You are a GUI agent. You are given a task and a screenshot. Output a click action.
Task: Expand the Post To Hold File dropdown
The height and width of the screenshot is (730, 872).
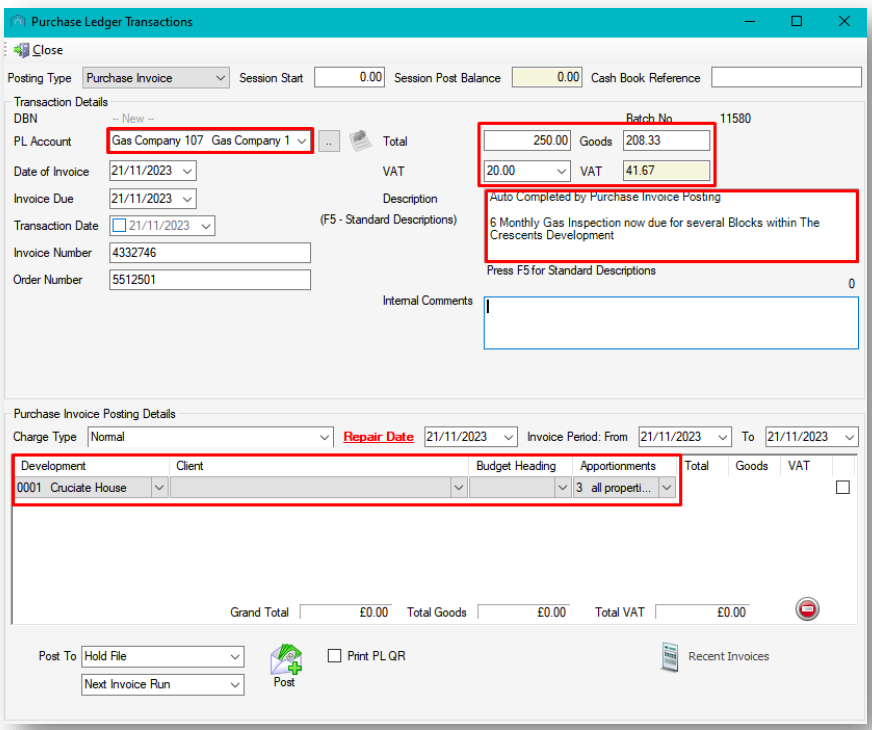click(235, 657)
